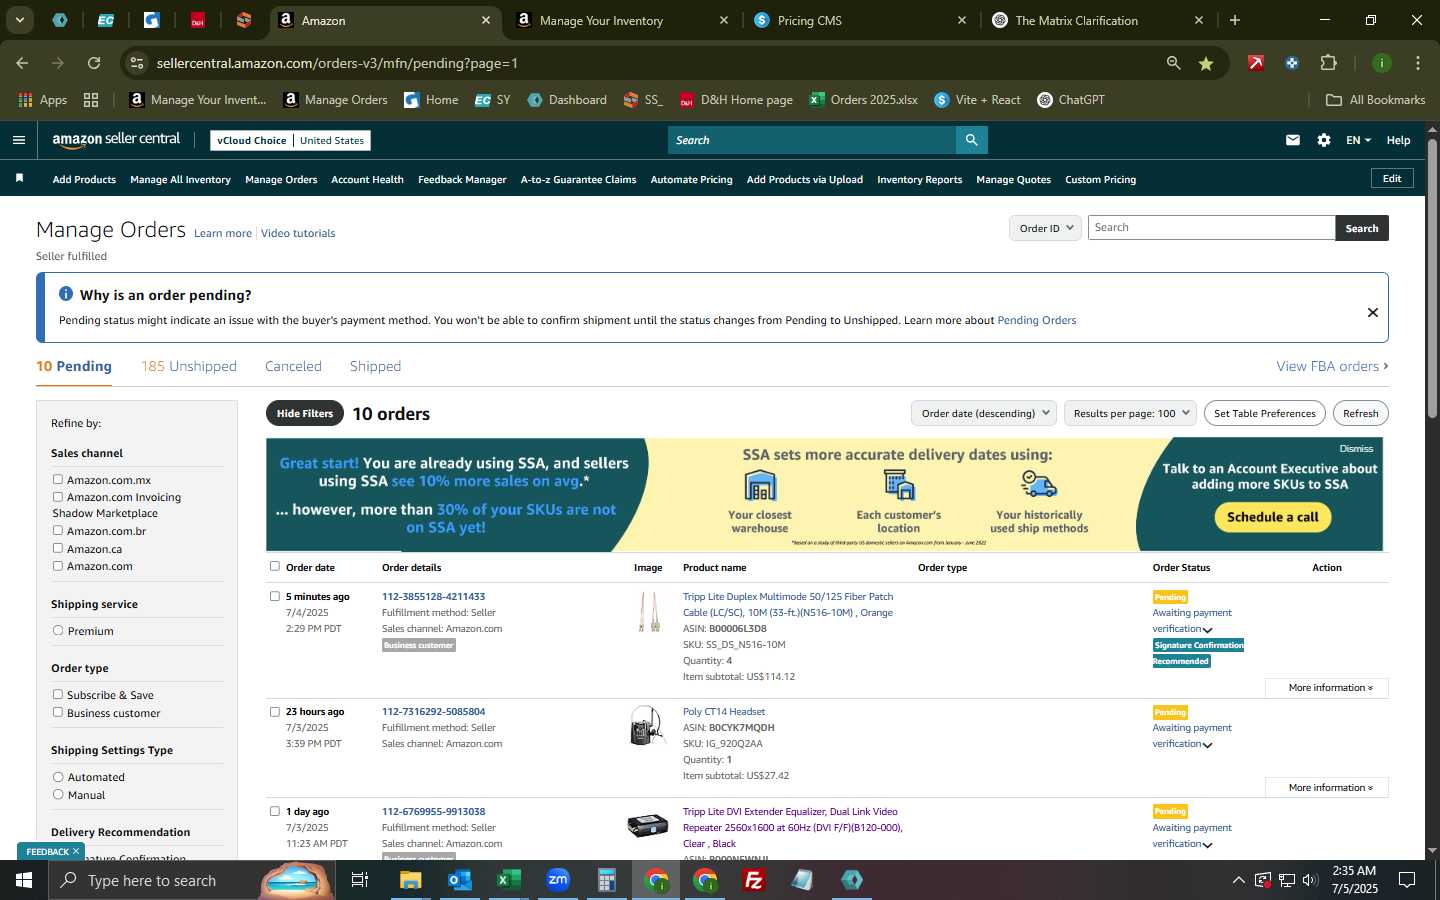Click into the order search input field
This screenshot has width=1440, height=900.
[1211, 228]
